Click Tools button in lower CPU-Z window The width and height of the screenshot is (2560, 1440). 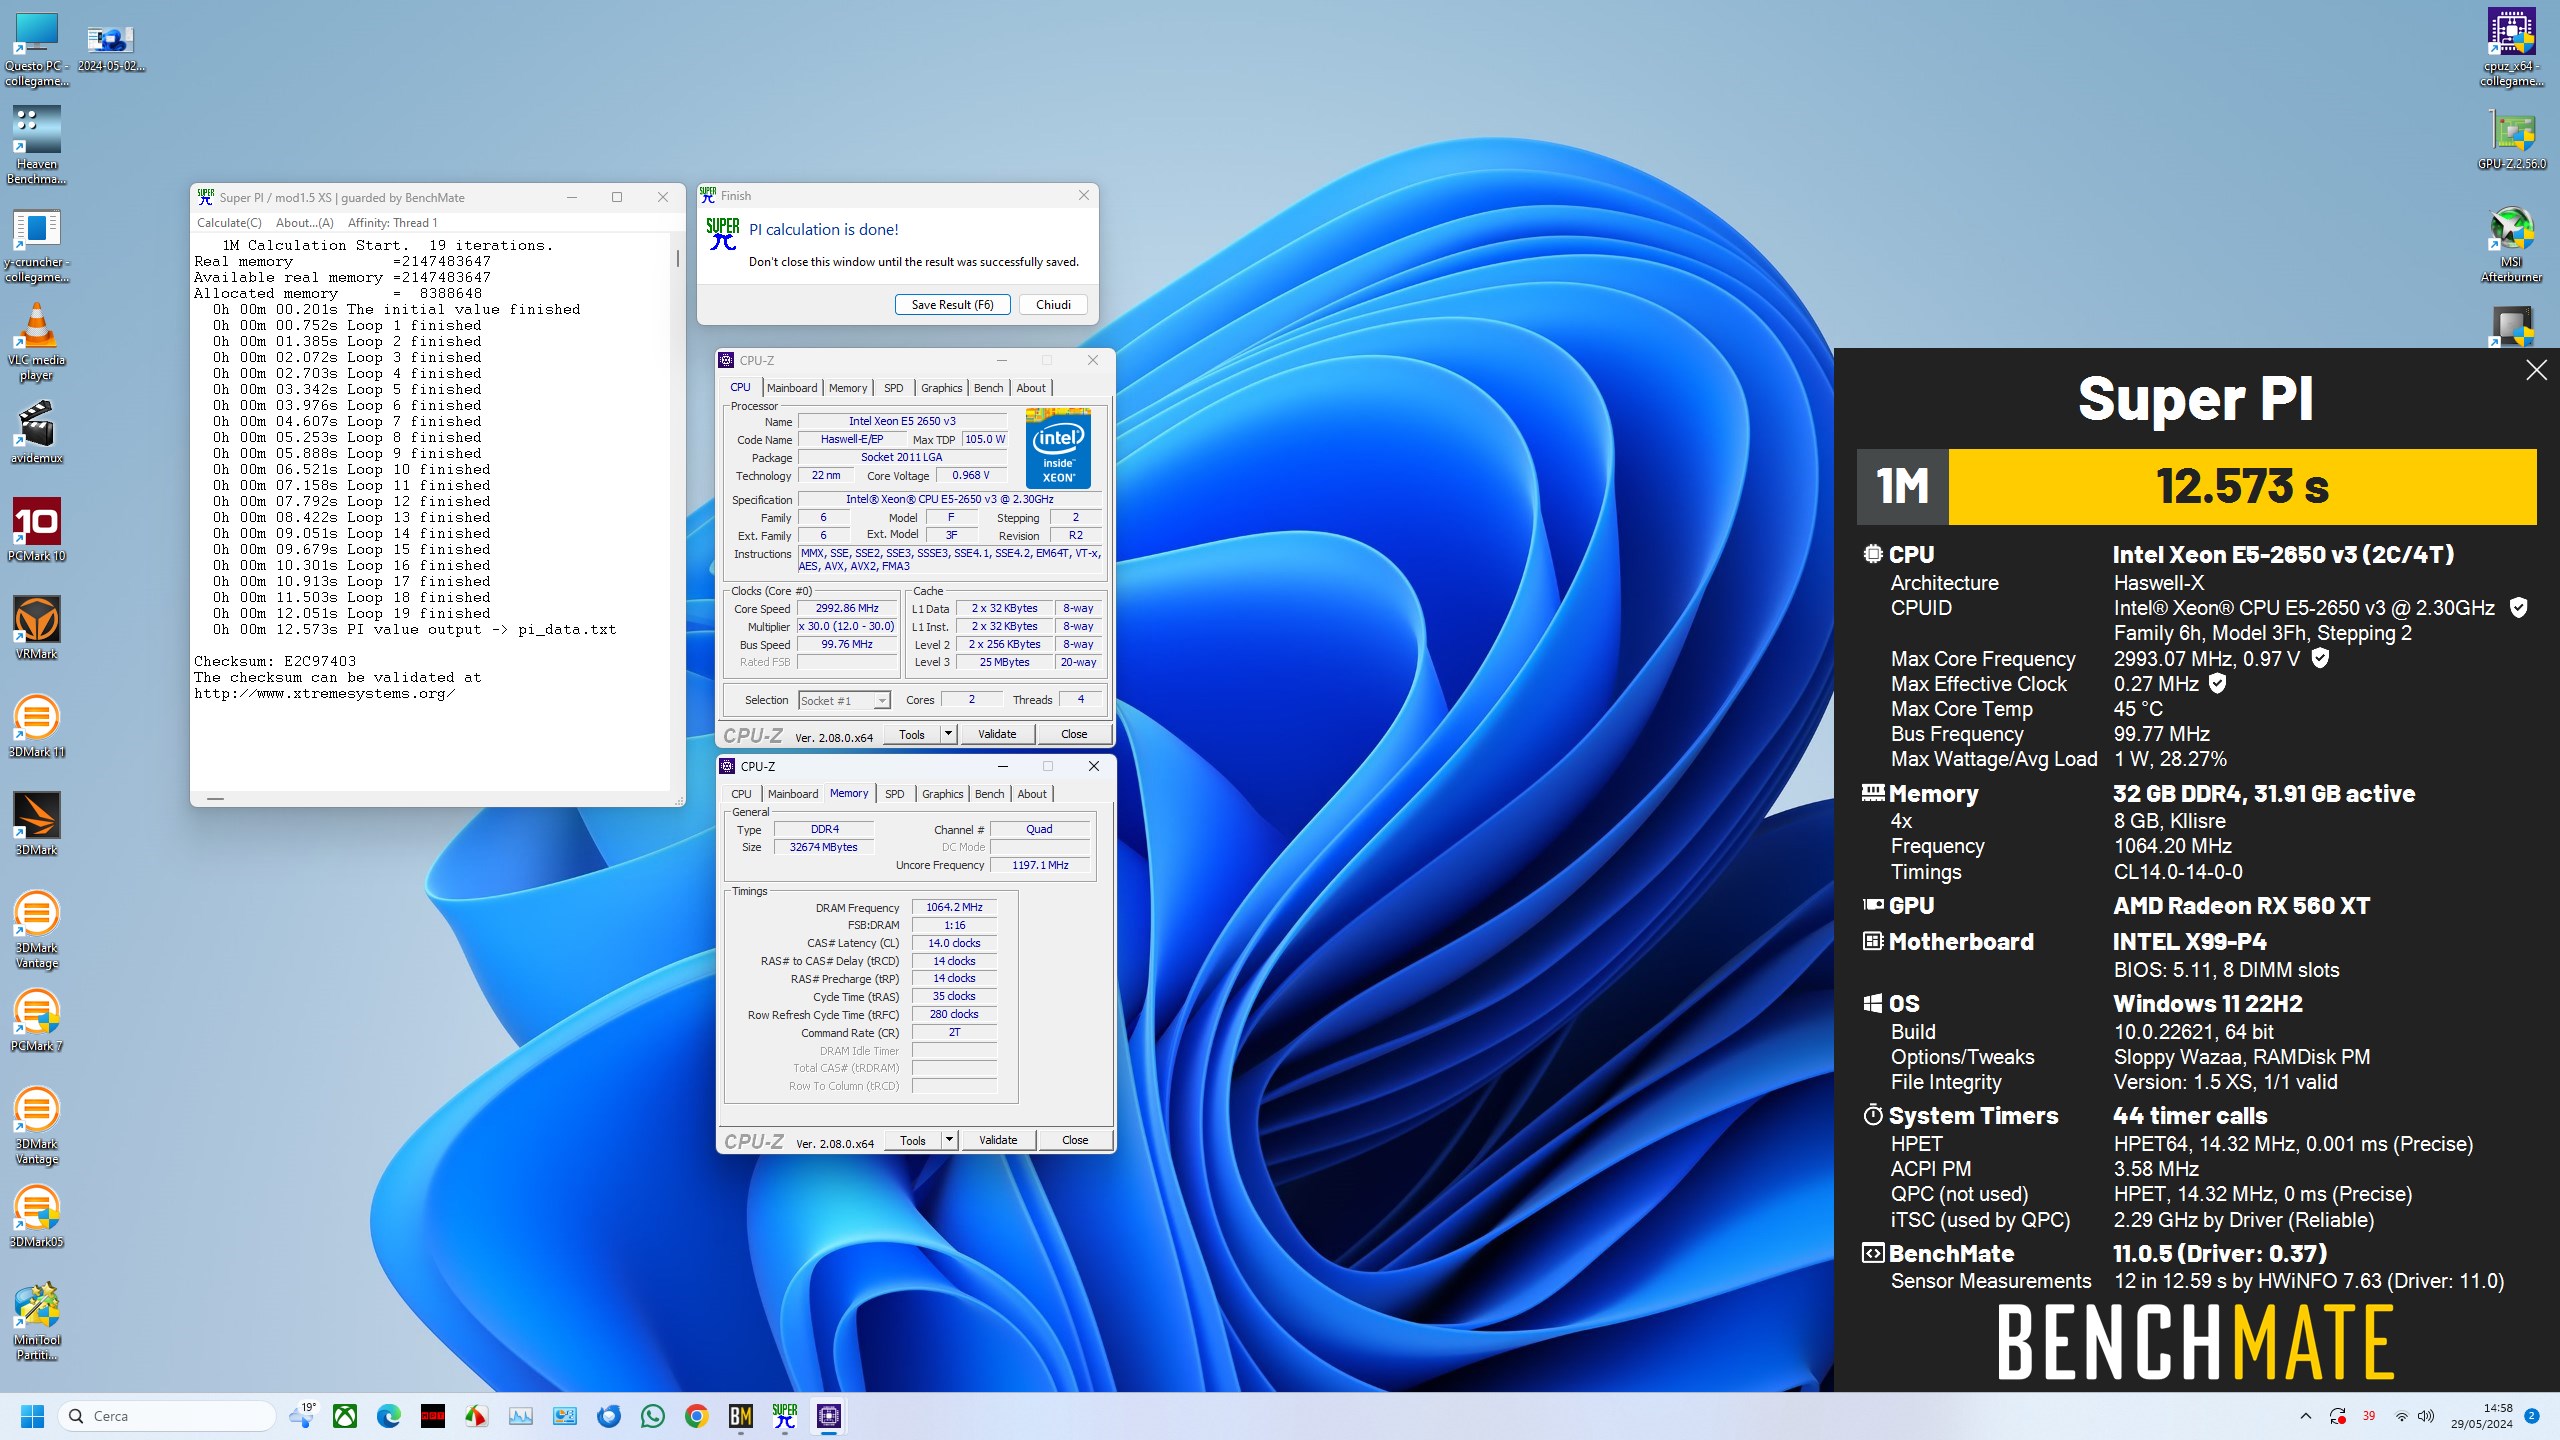click(x=913, y=1140)
